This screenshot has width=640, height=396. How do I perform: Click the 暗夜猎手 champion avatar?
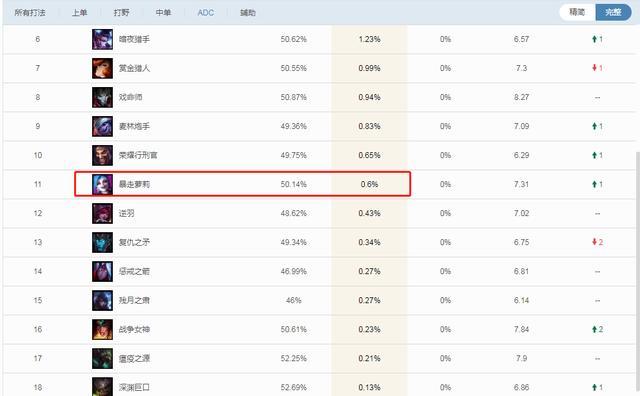click(102, 39)
